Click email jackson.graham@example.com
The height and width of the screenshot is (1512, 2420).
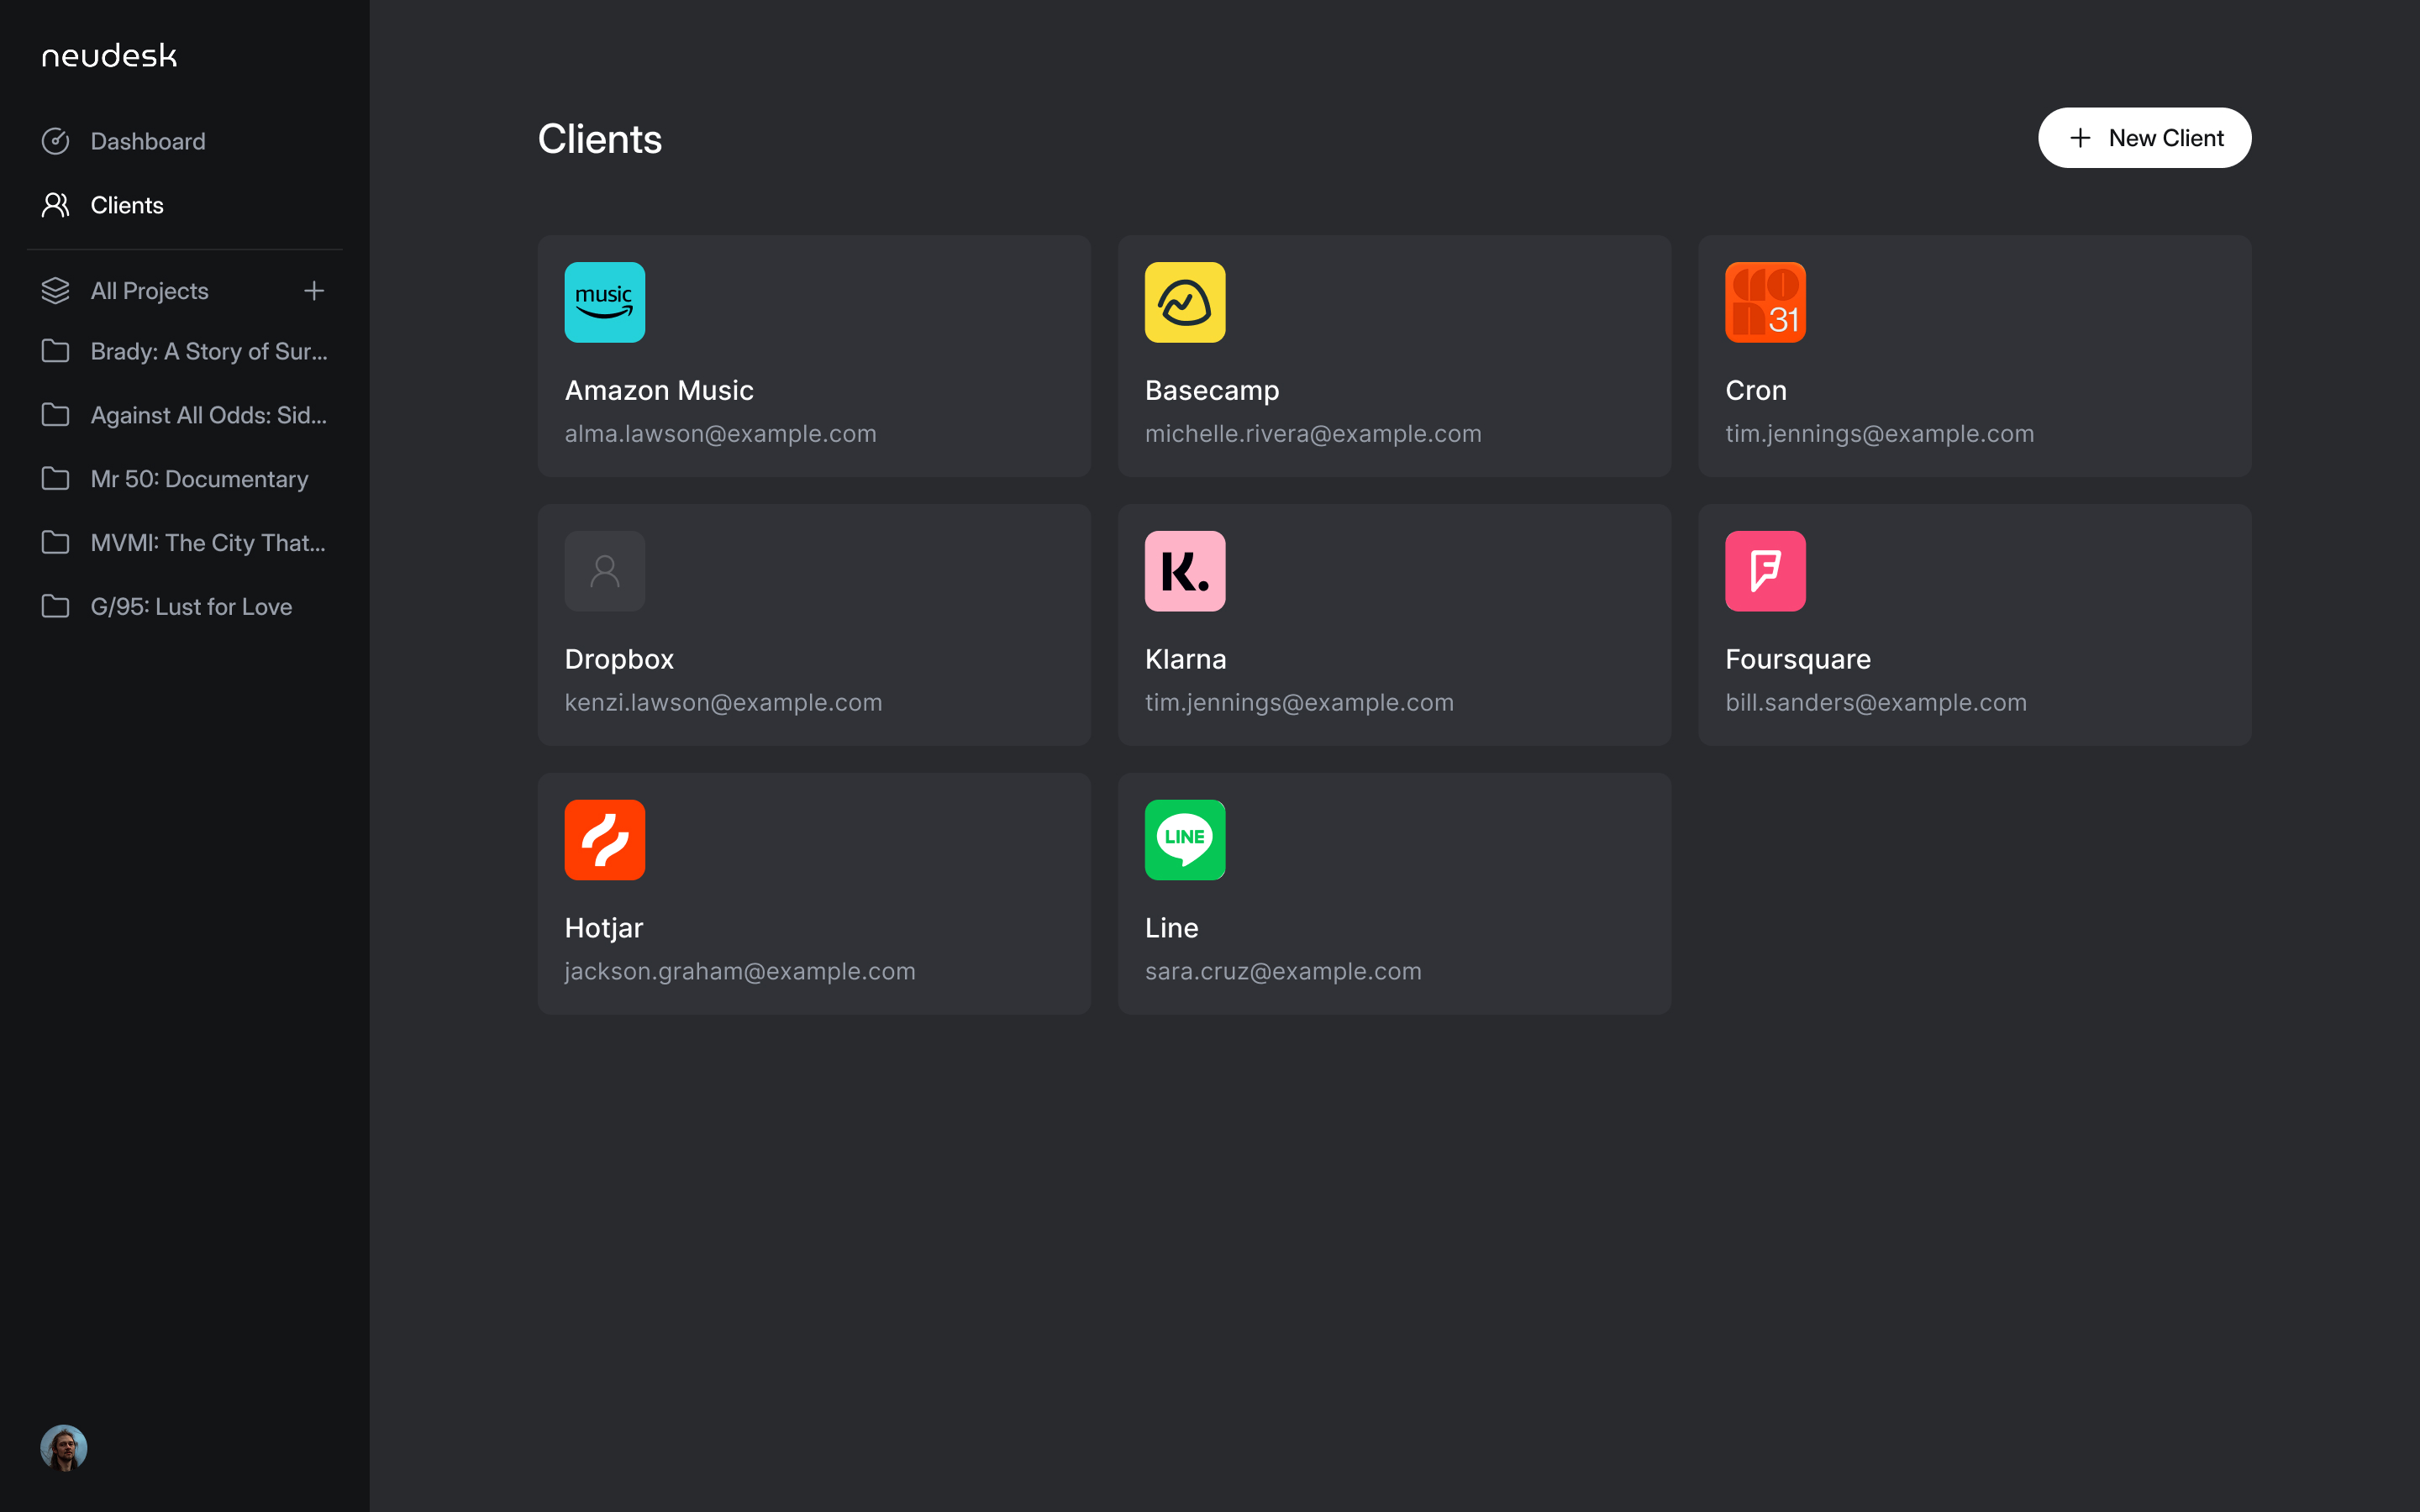740,972
